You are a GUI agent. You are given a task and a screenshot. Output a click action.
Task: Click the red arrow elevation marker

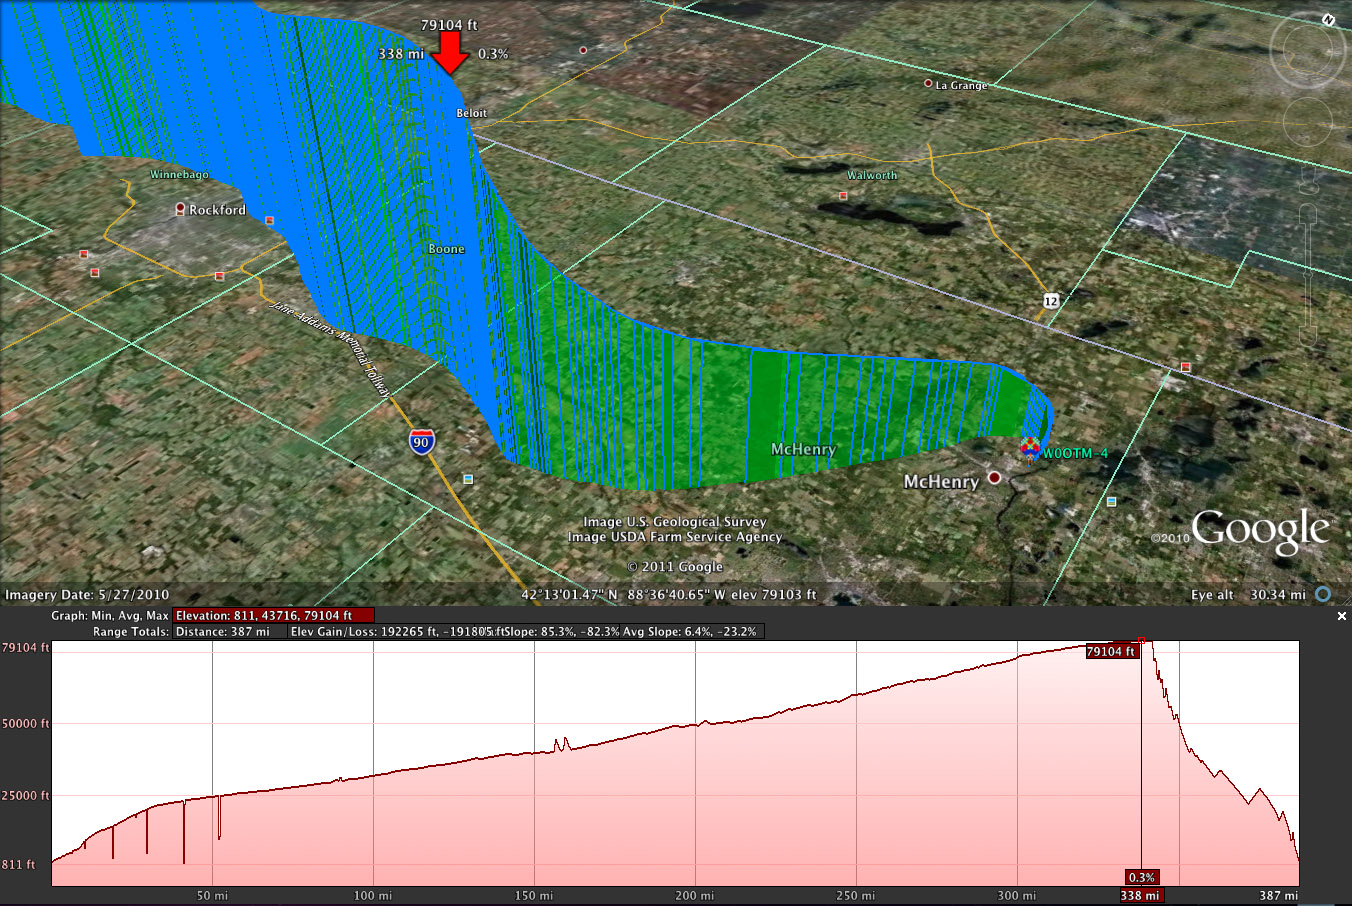[x=451, y=53]
